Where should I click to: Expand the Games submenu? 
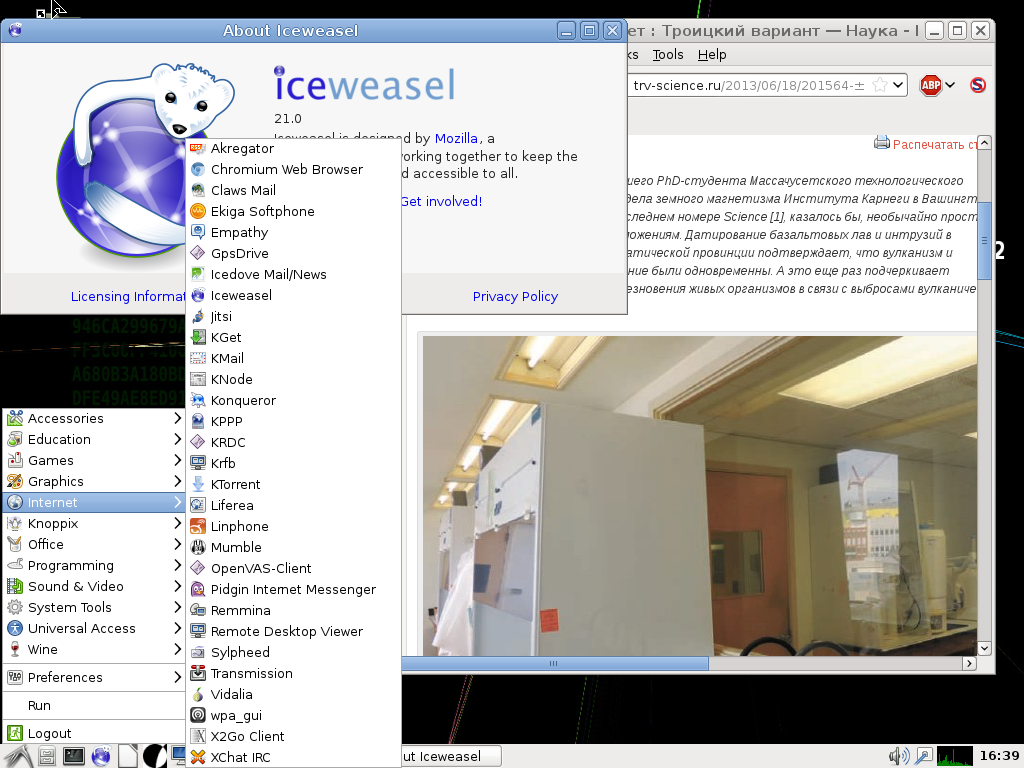94,460
